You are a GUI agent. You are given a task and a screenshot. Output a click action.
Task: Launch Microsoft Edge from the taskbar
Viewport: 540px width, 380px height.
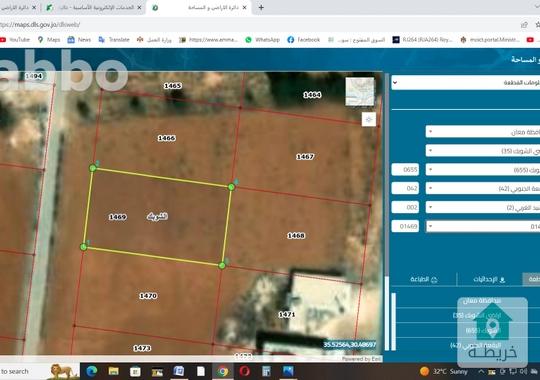pyautogui.click(x=92, y=371)
